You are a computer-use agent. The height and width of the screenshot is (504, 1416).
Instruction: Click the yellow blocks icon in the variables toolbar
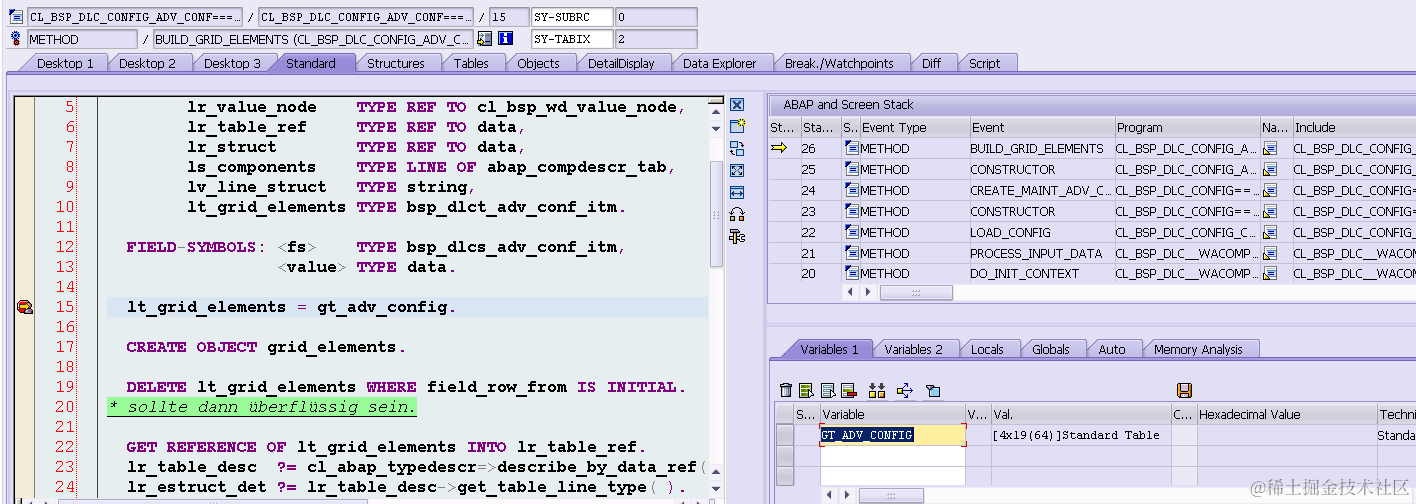click(x=877, y=390)
